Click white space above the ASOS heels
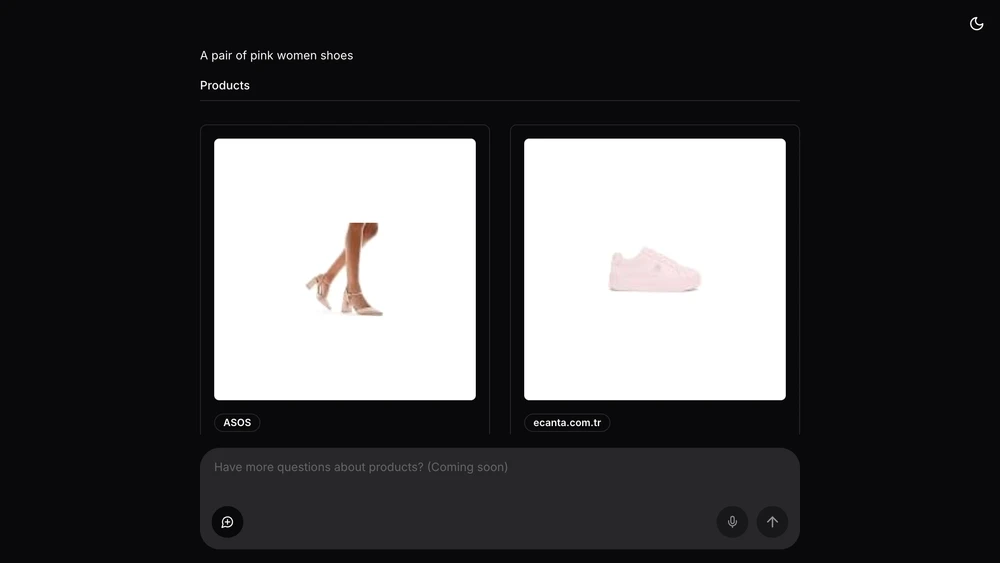 tap(345, 179)
